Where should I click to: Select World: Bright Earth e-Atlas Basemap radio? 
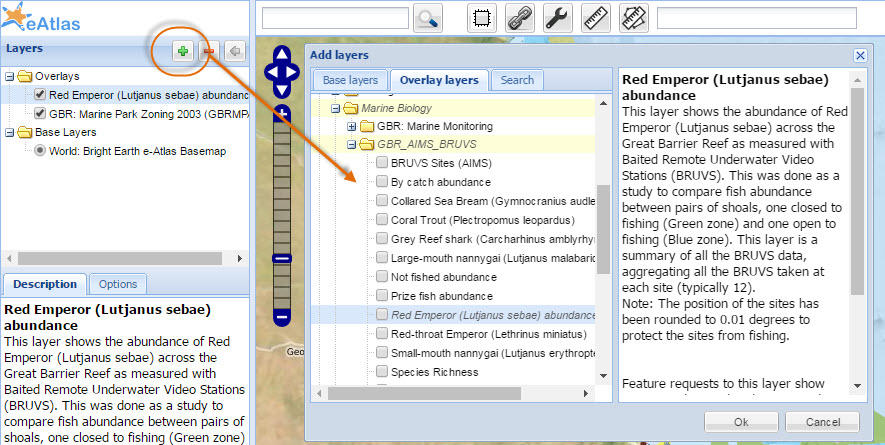[x=40, y=151]
